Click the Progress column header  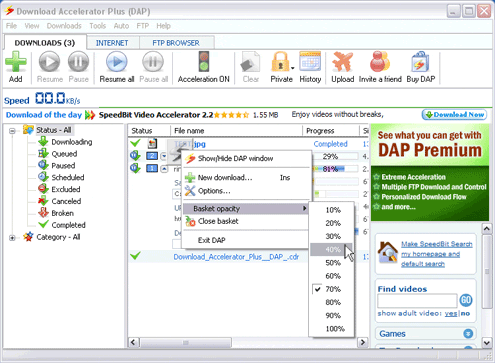(331, 131)
